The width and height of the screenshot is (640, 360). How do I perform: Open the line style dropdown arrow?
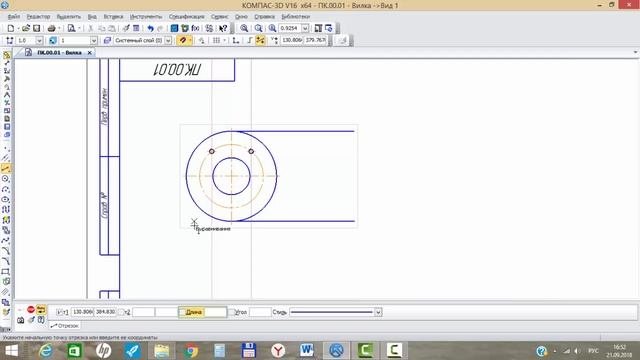click(378, 312)
